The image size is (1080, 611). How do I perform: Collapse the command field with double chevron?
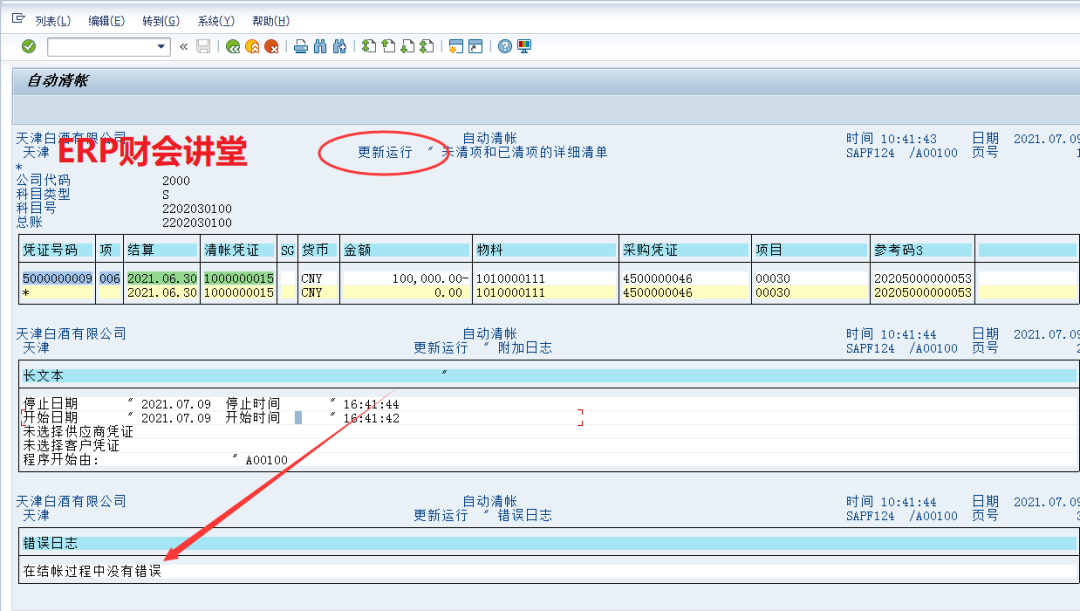184,46
